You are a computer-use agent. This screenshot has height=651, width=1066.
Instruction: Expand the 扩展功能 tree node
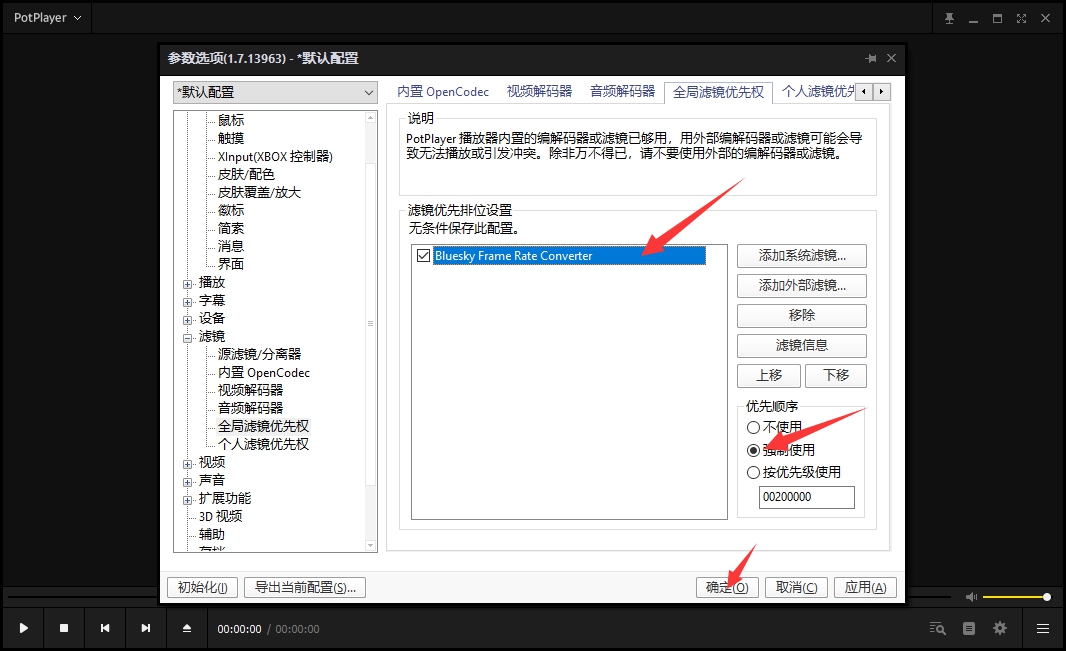187,500
